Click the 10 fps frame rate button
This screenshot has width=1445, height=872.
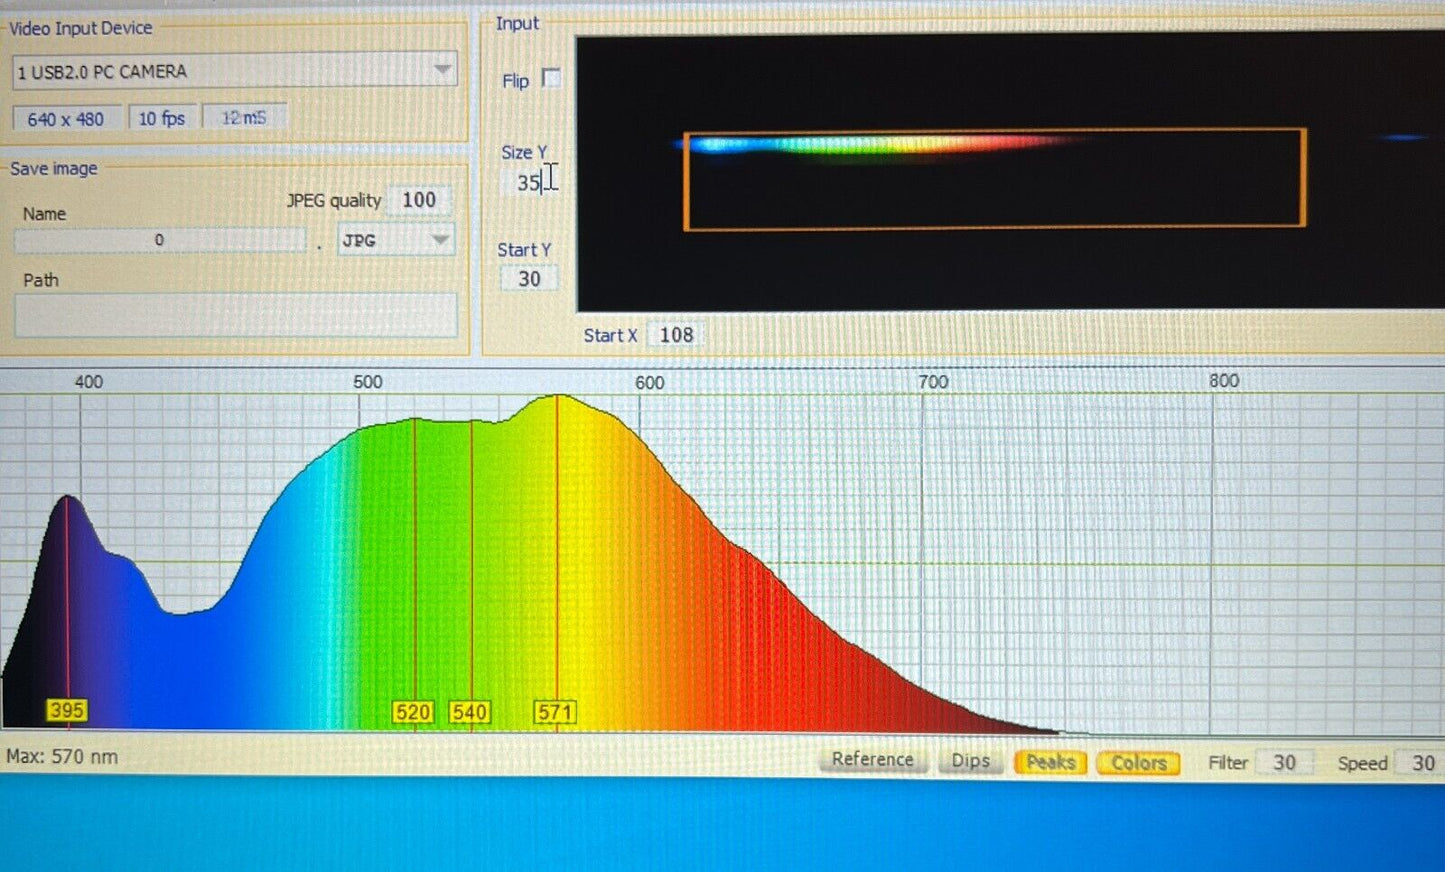point(162,118)
